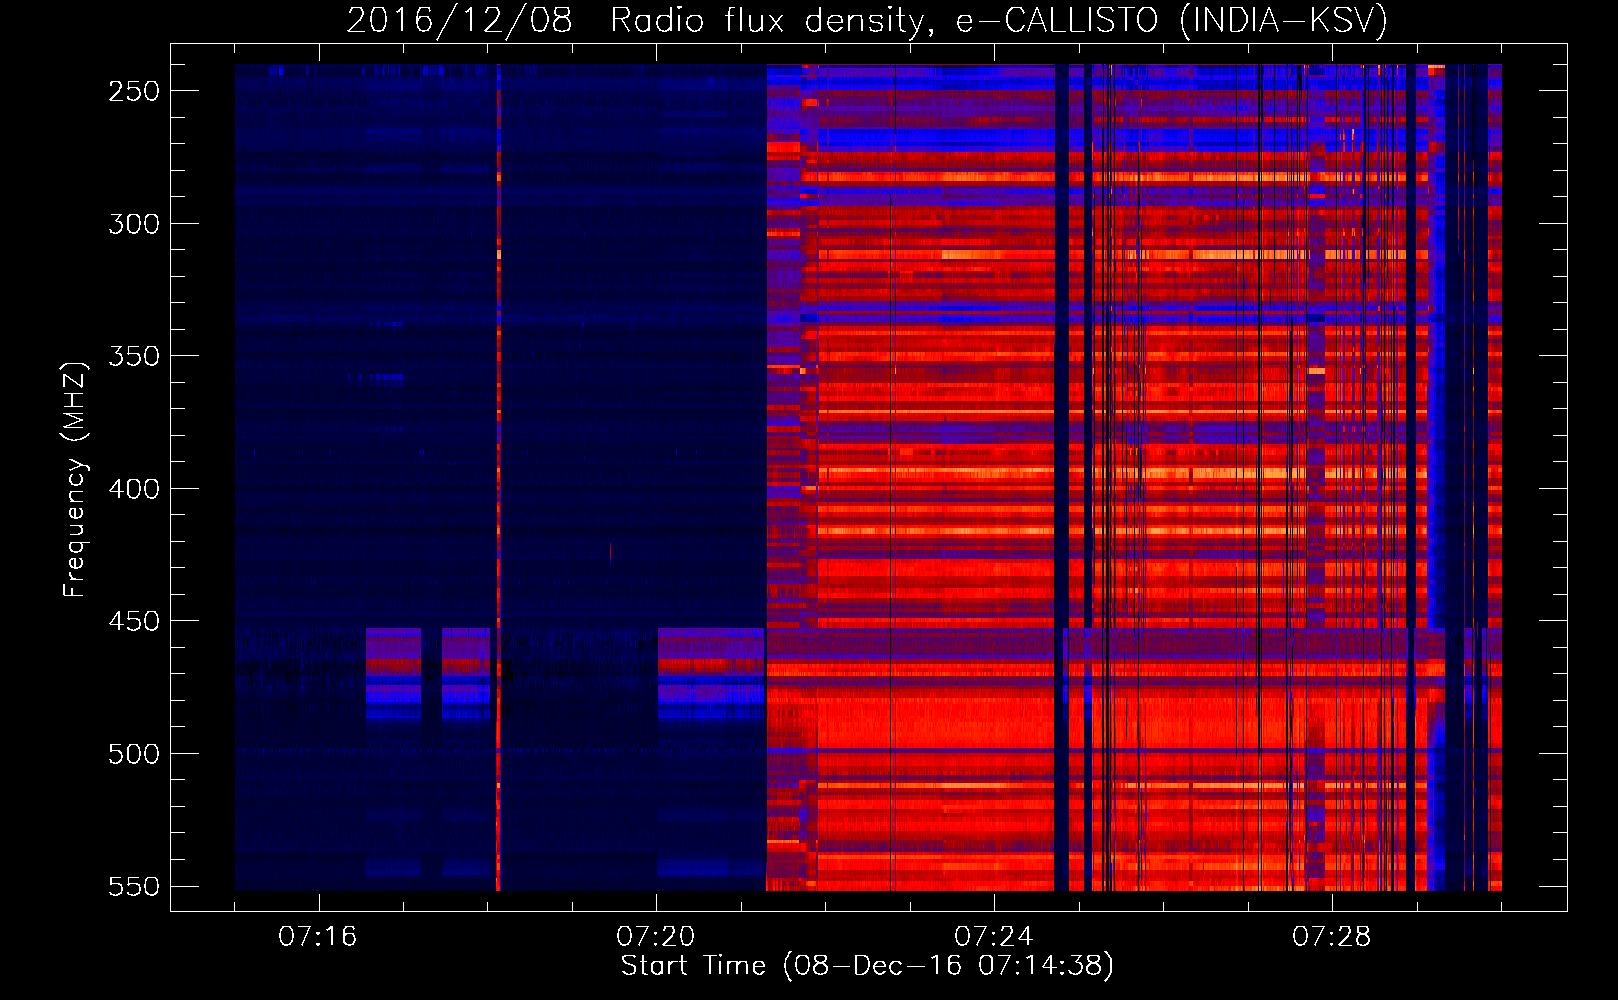Click the 250 frequency tick label
The height and width of the screenshot is (1000, 1618).
point(134,91)
